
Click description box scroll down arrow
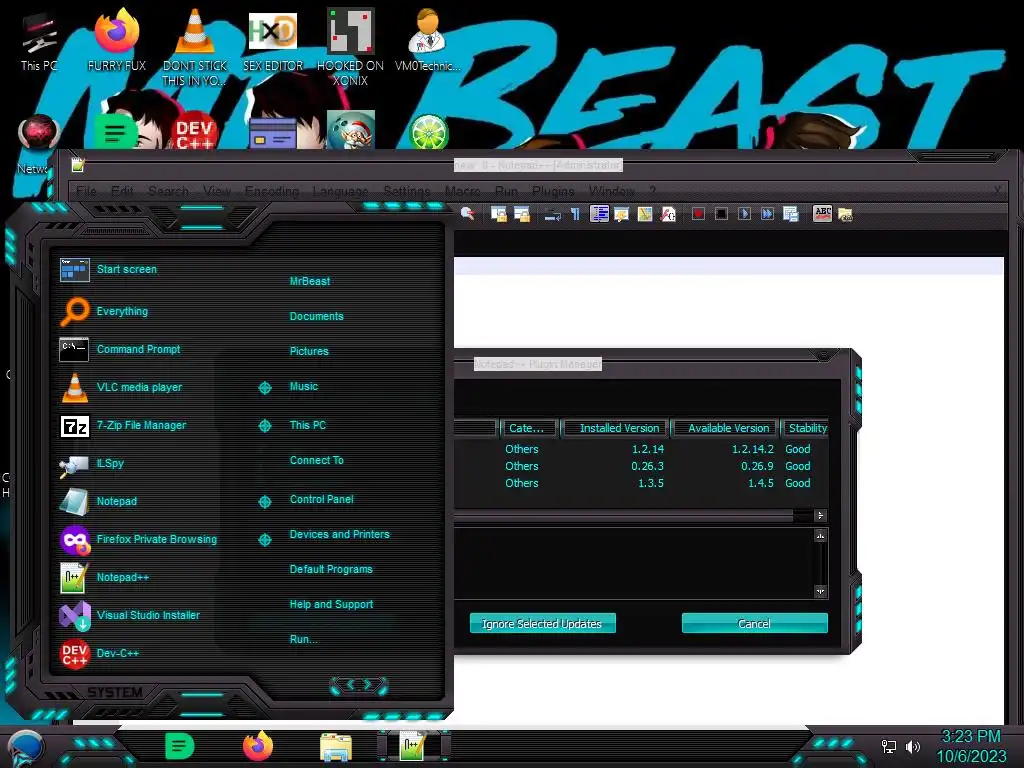click(820, 592)
